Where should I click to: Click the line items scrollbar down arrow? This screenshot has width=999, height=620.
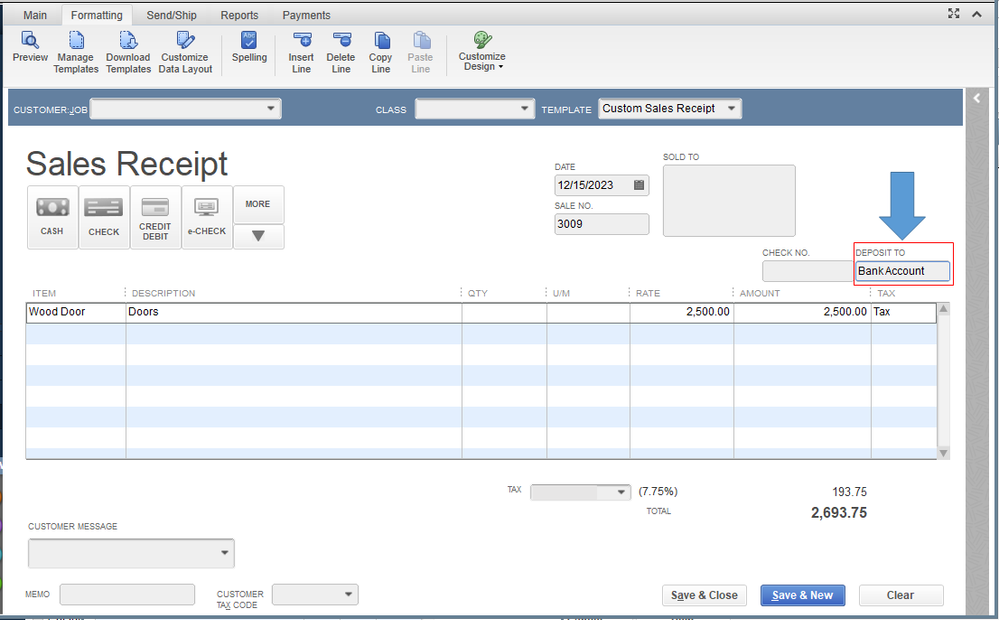coord(944,453)
